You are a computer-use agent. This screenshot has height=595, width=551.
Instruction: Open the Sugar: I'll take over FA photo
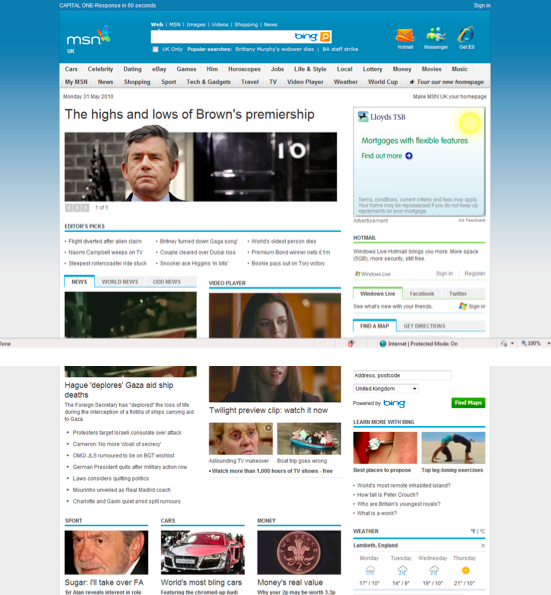106,552
